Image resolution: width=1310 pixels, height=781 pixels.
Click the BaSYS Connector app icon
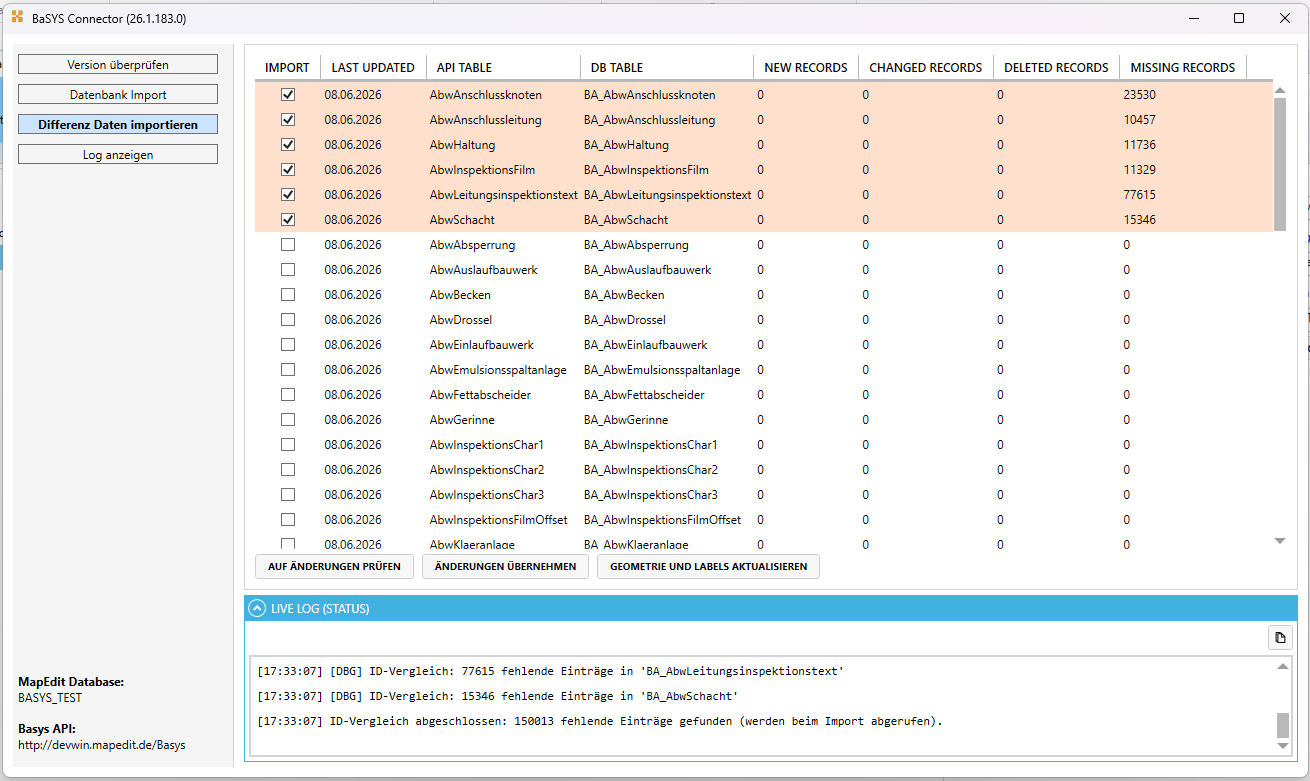coord(17,18)
